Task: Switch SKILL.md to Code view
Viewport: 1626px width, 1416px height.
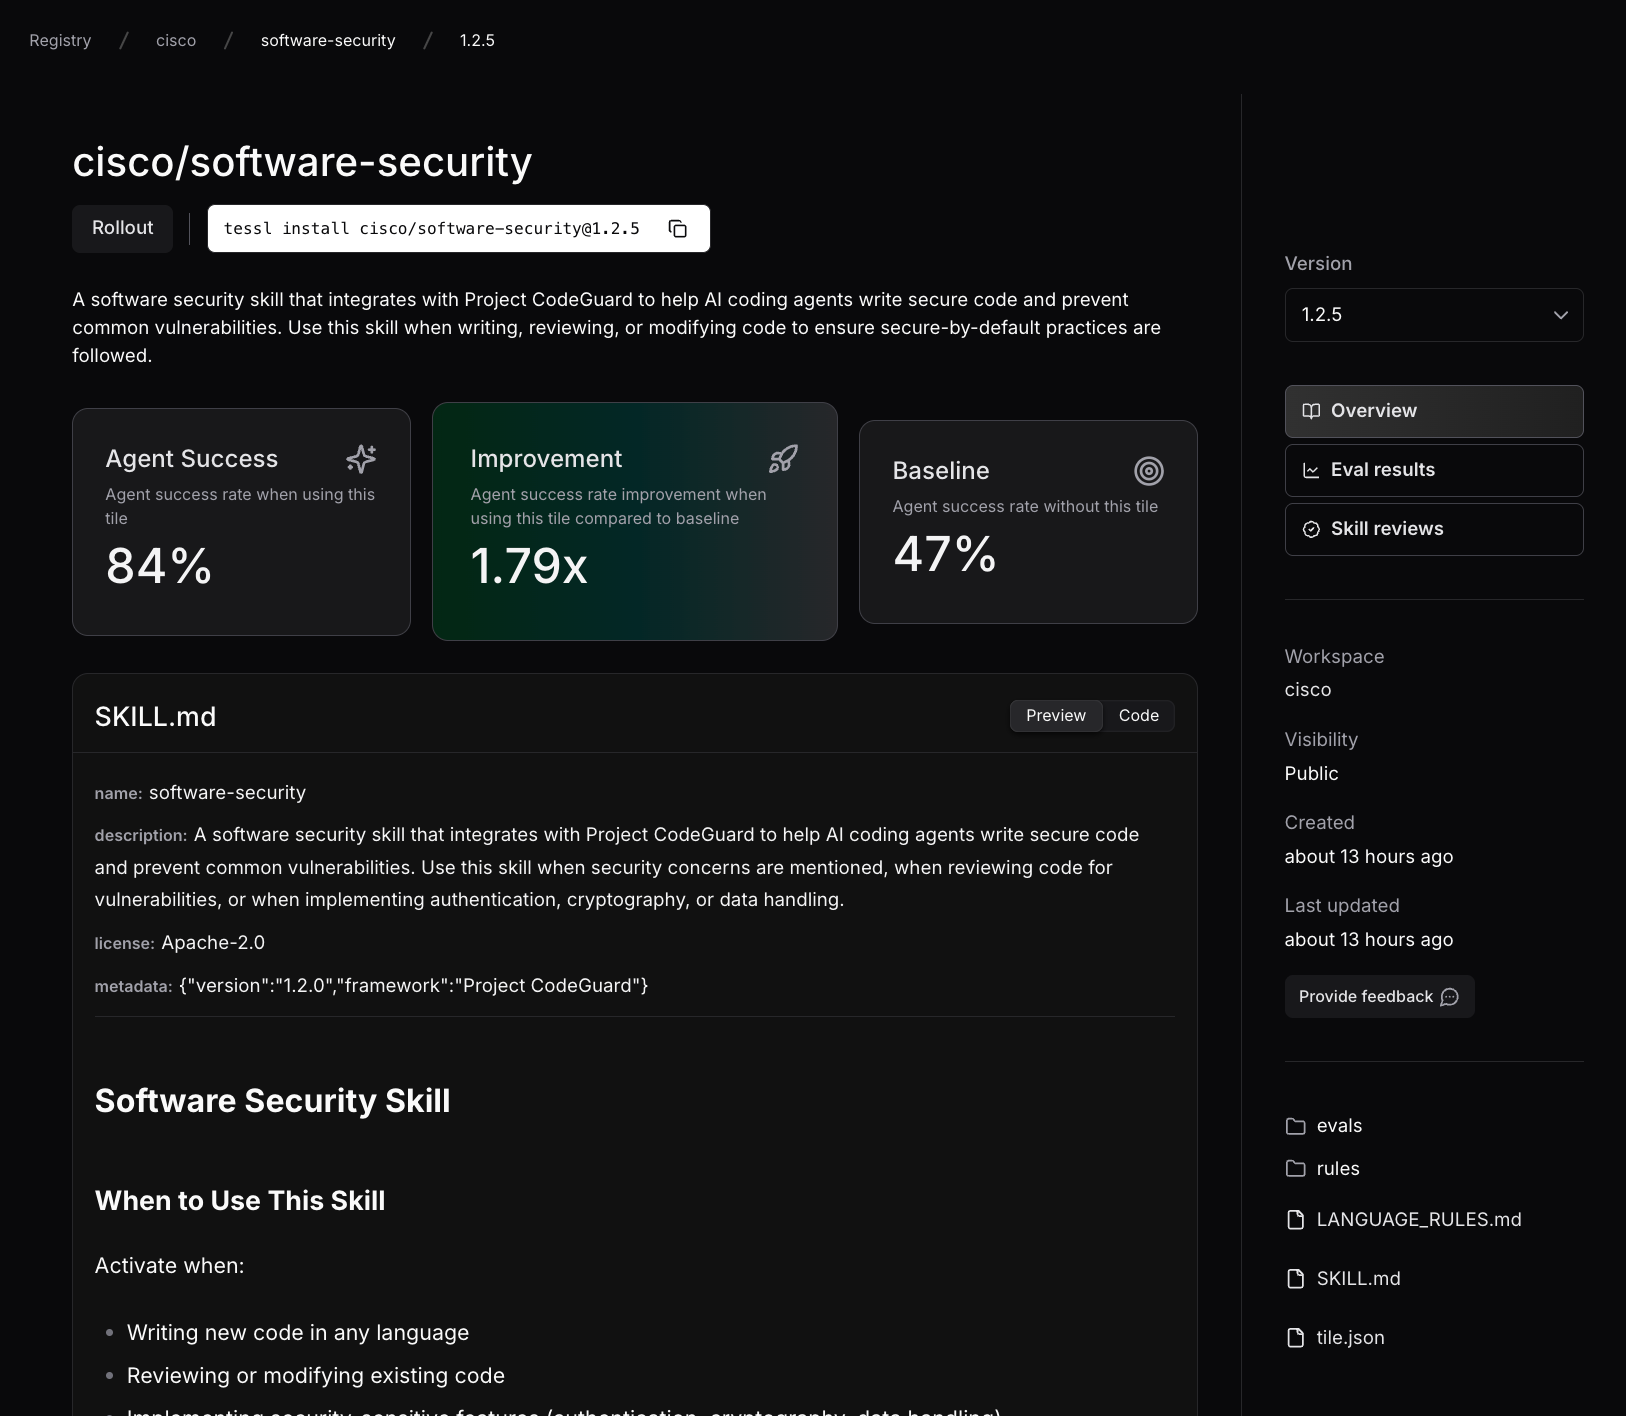Action: pyautogui.click(x=1139, y=716)
